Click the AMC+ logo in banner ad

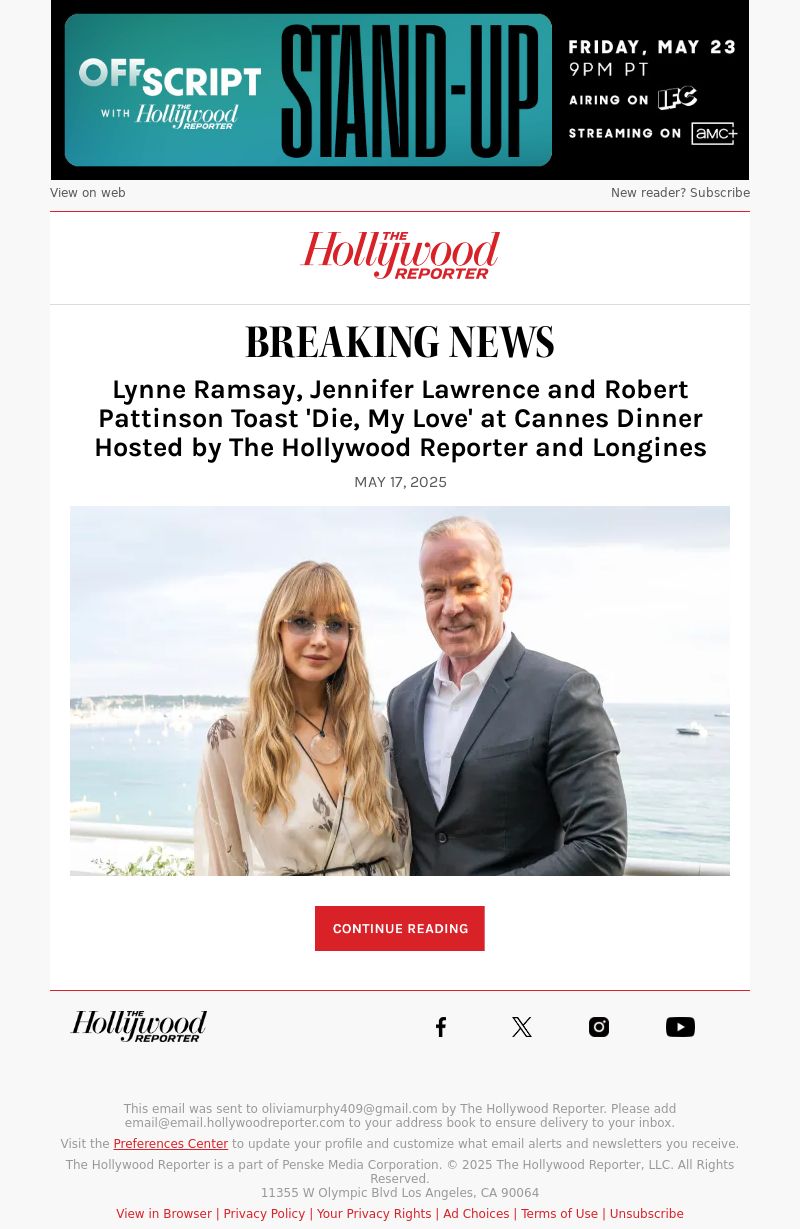(x=714, y=133)
